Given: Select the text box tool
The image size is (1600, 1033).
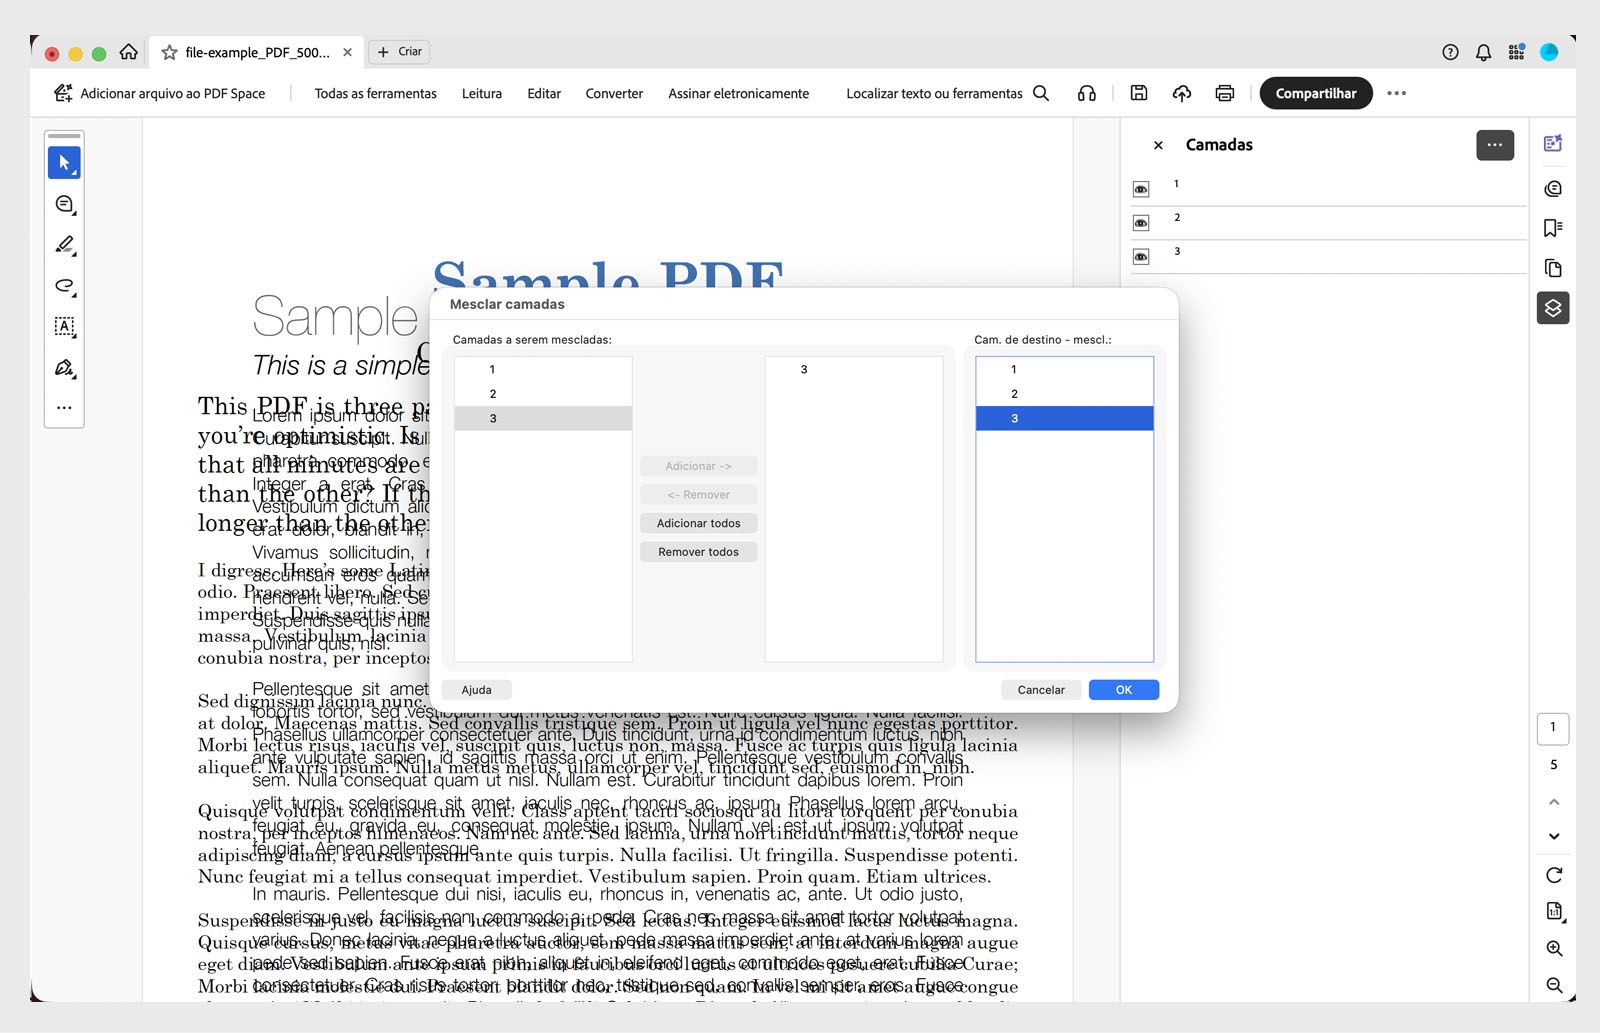Looking at the screenshot, I should click(64, 326).
